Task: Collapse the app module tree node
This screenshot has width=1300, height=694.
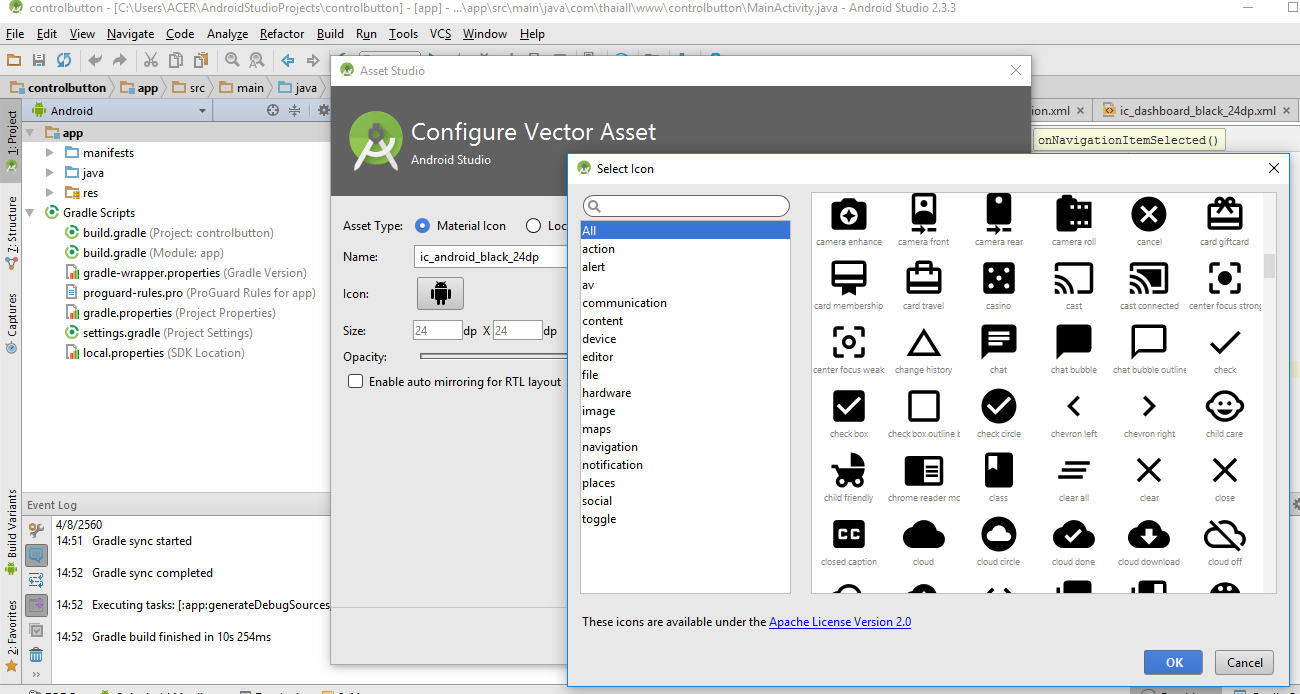Action: tap(31, 133)
